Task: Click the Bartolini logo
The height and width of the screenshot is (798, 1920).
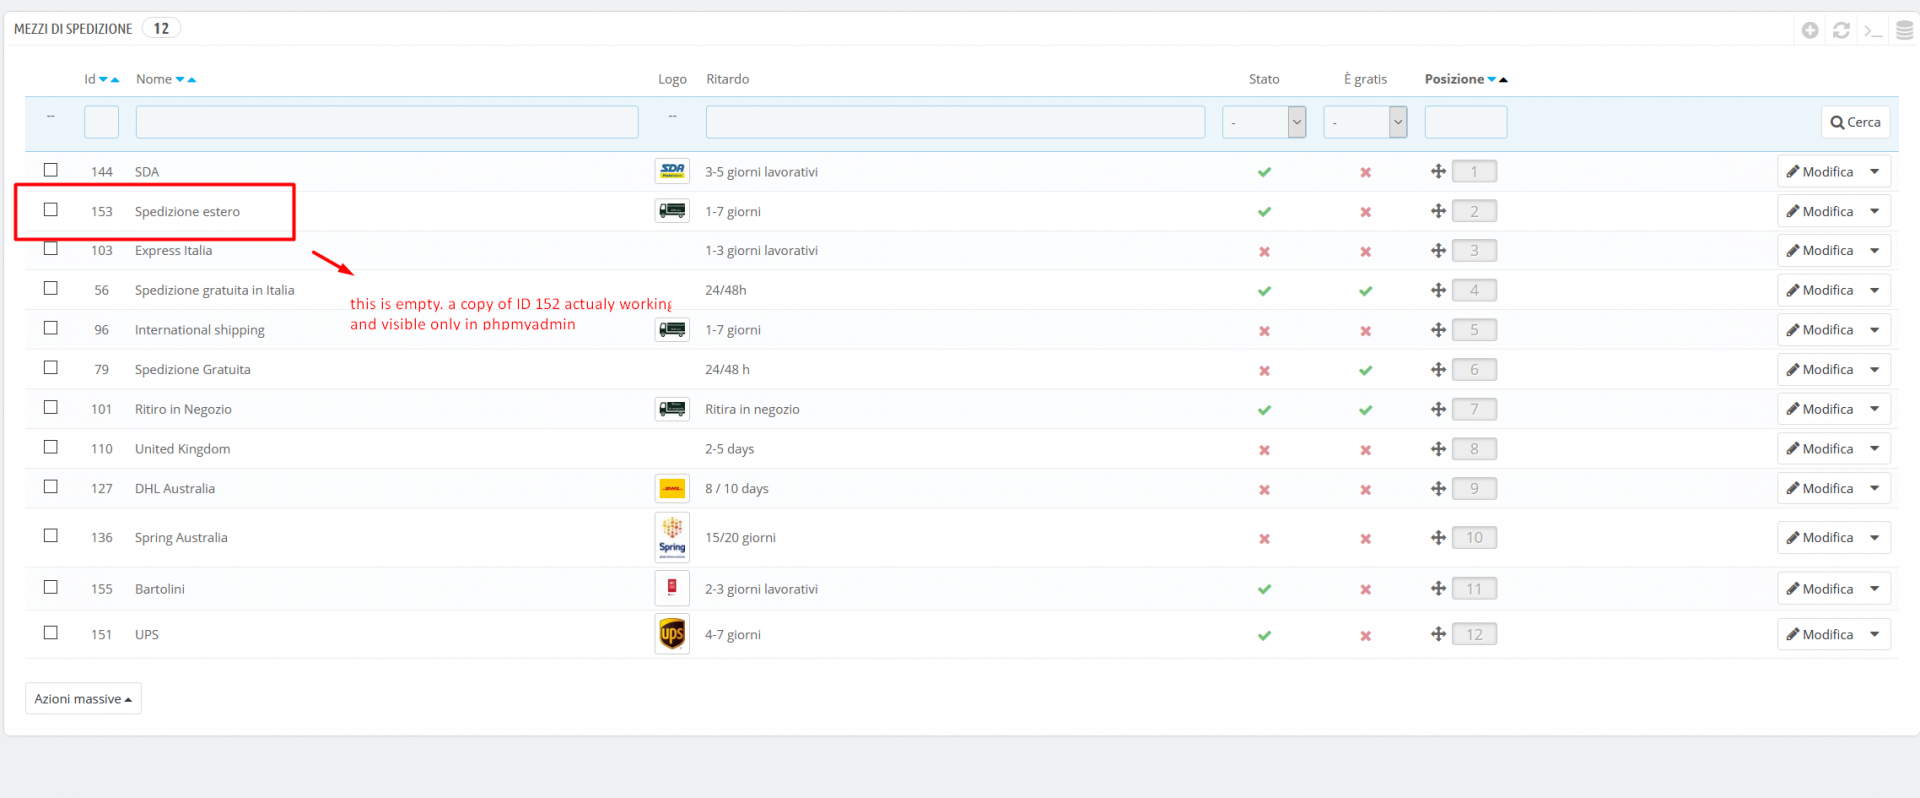Action: tap(672, 588)
